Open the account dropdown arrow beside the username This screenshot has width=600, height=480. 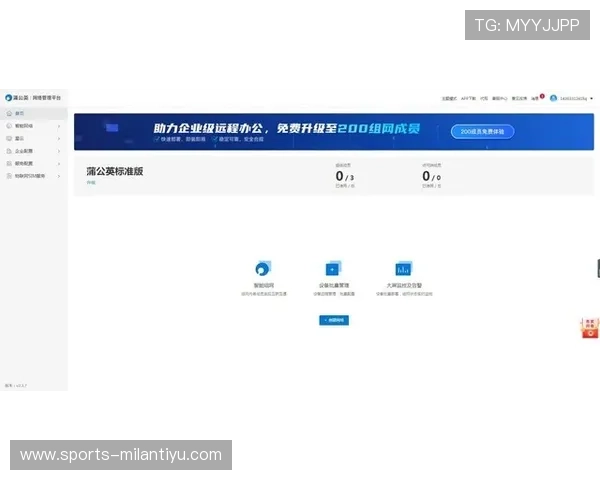click(x=592, y=99)
